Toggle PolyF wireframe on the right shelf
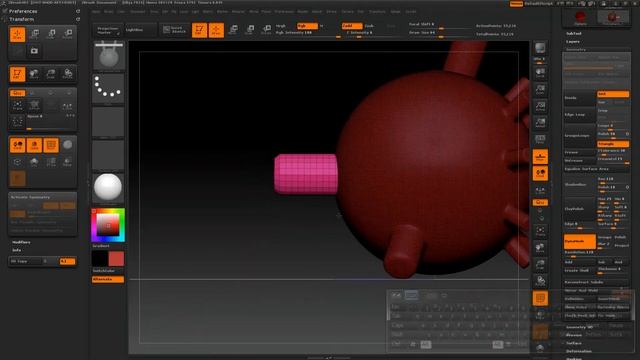The width and height of the screenshot is (640, 360). [540, 298]
